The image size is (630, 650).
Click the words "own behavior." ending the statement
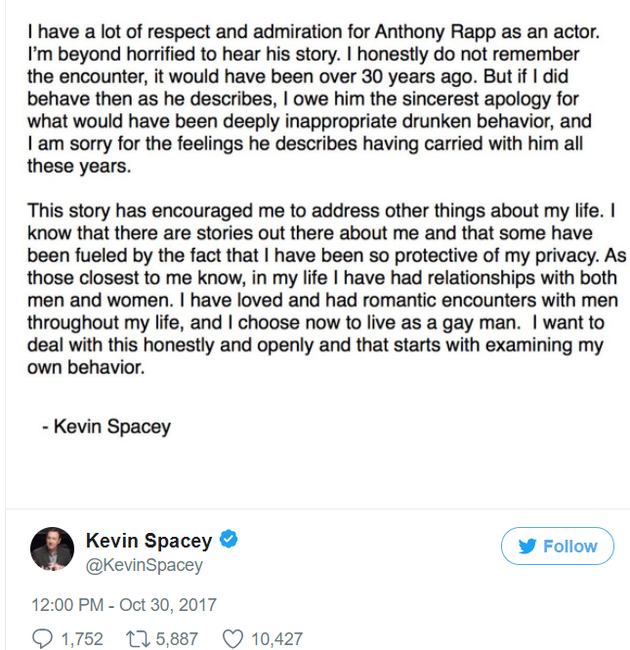click(86, 367)
